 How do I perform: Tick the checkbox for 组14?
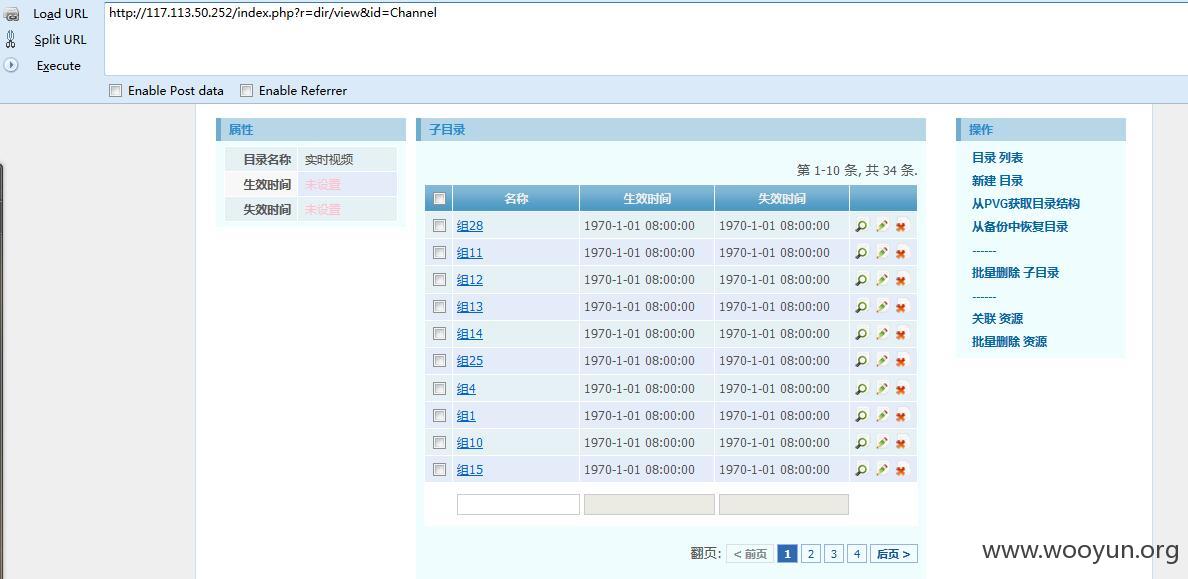pos(439,333)
